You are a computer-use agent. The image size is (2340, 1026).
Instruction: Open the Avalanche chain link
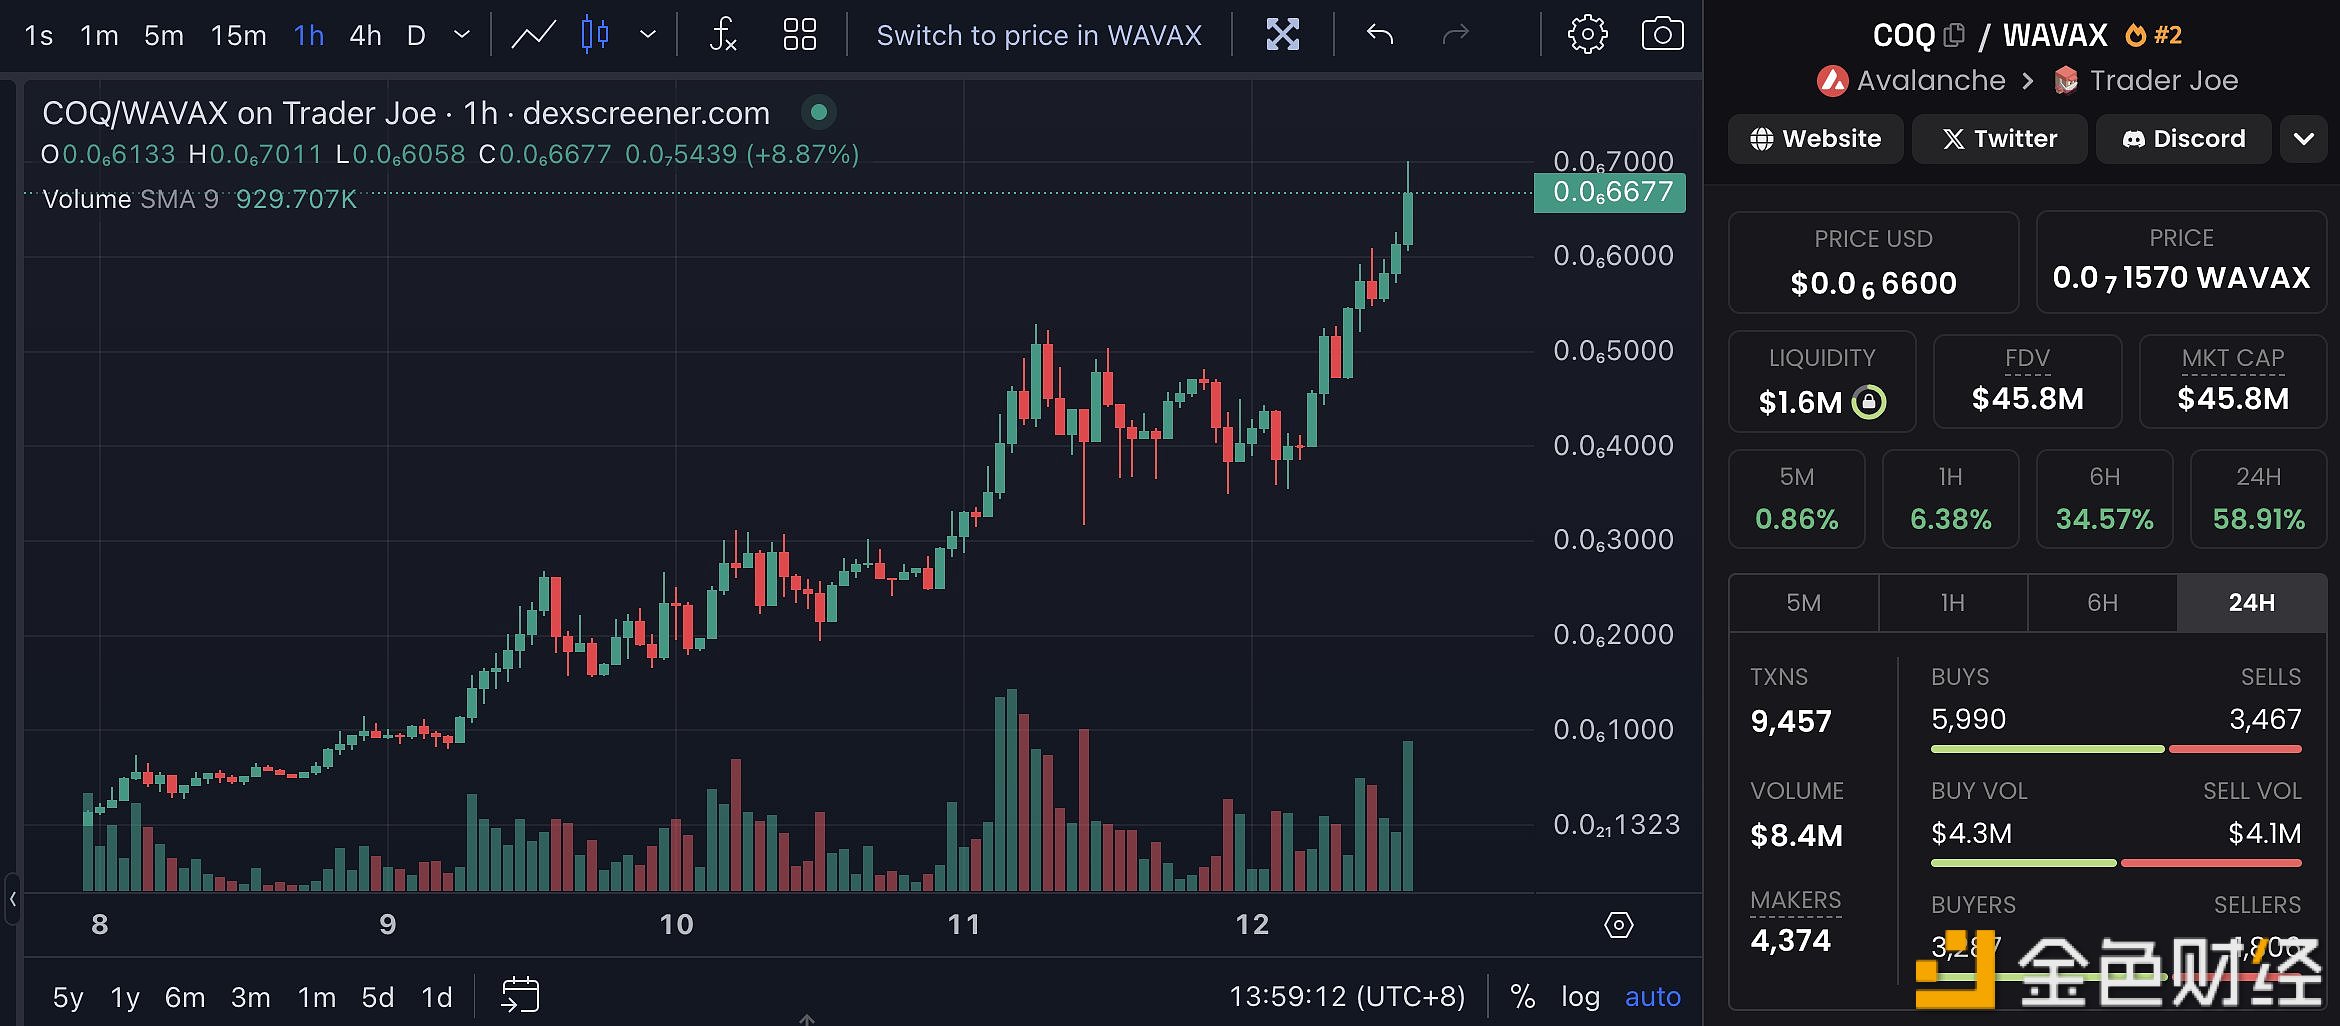[1912, 81]
